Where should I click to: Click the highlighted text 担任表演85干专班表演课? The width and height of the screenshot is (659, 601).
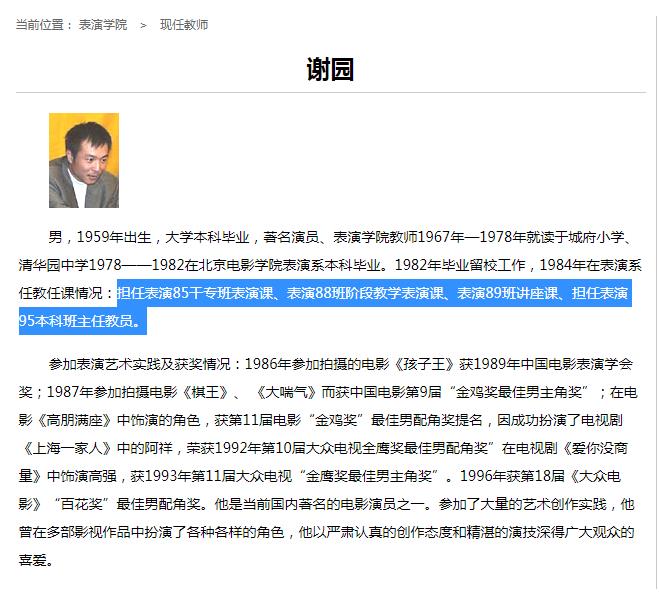point(195,293)
